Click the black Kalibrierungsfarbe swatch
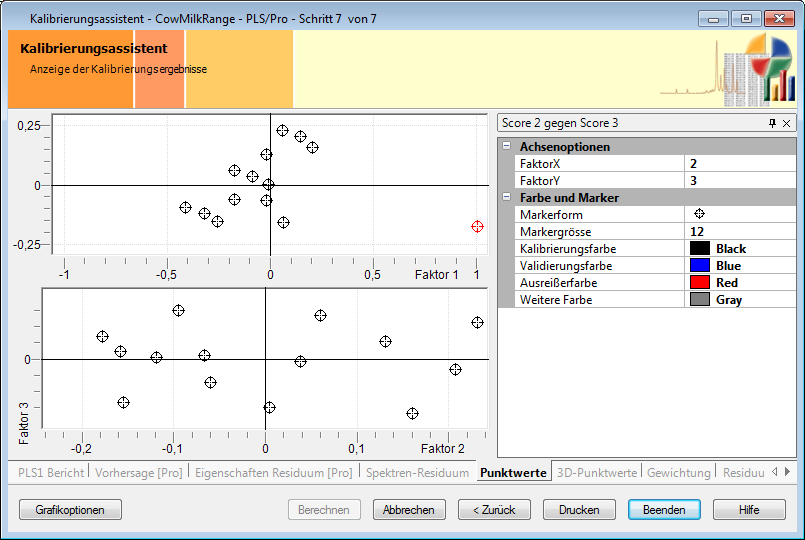The image size is (805, 540). (699, 249)
